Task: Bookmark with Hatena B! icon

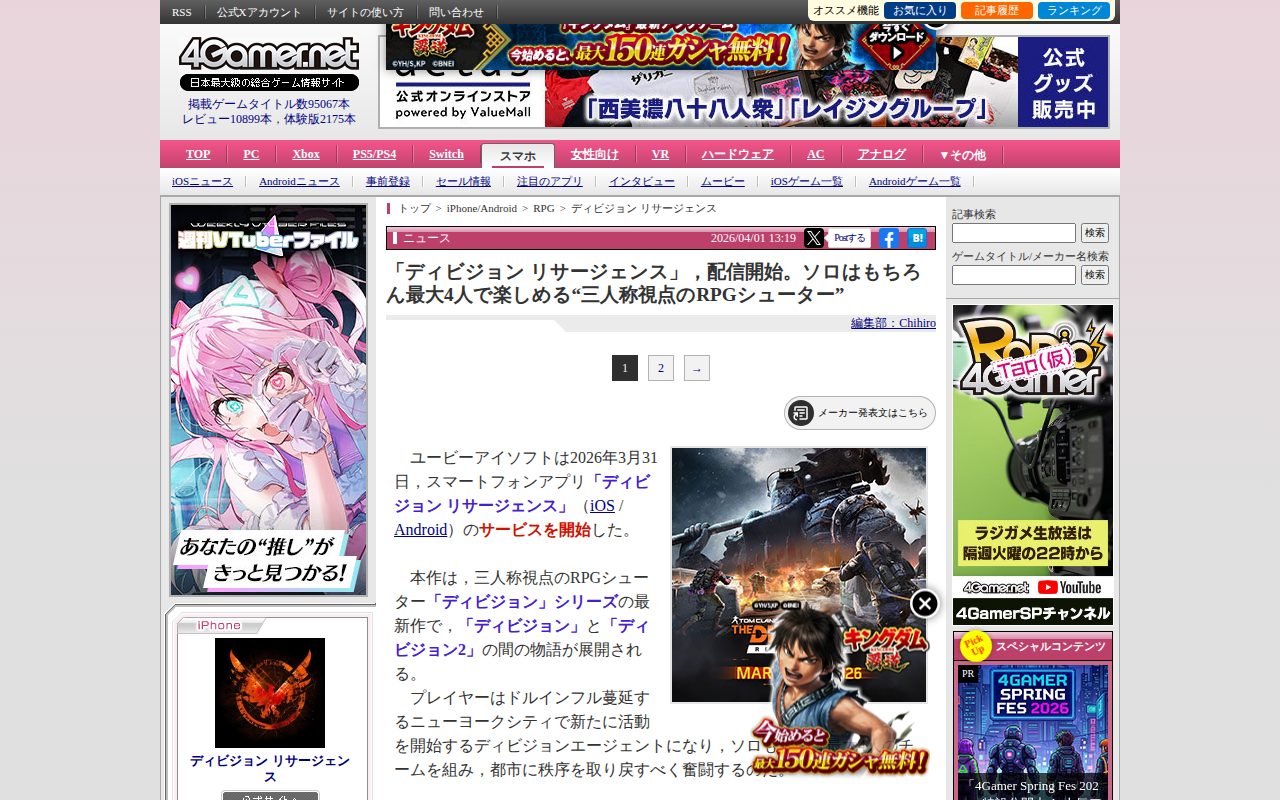Action: pyautogui.click(x=917, y=238)
